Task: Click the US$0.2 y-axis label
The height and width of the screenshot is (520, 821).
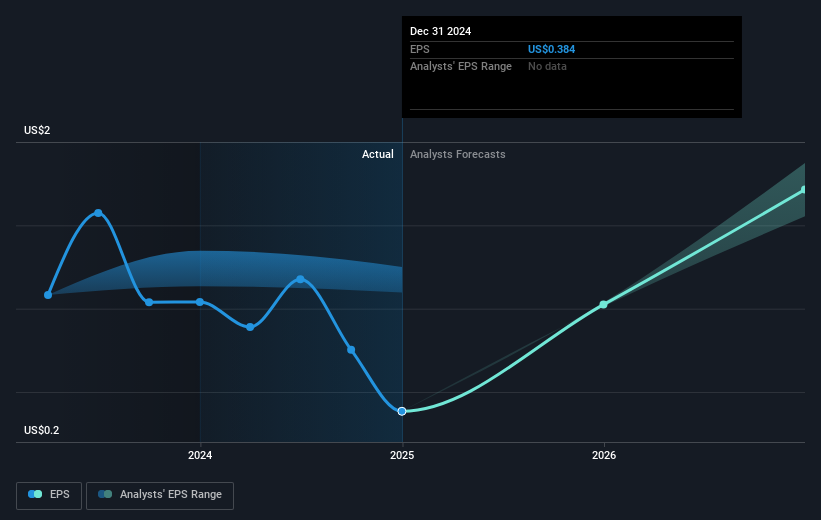Action: click(x=41, y=430)
